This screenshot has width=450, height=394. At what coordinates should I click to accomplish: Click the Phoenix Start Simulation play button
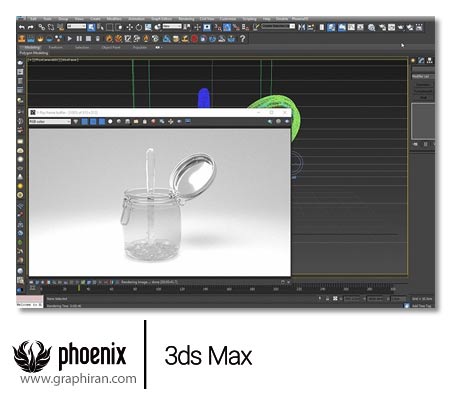pos(70,39)
